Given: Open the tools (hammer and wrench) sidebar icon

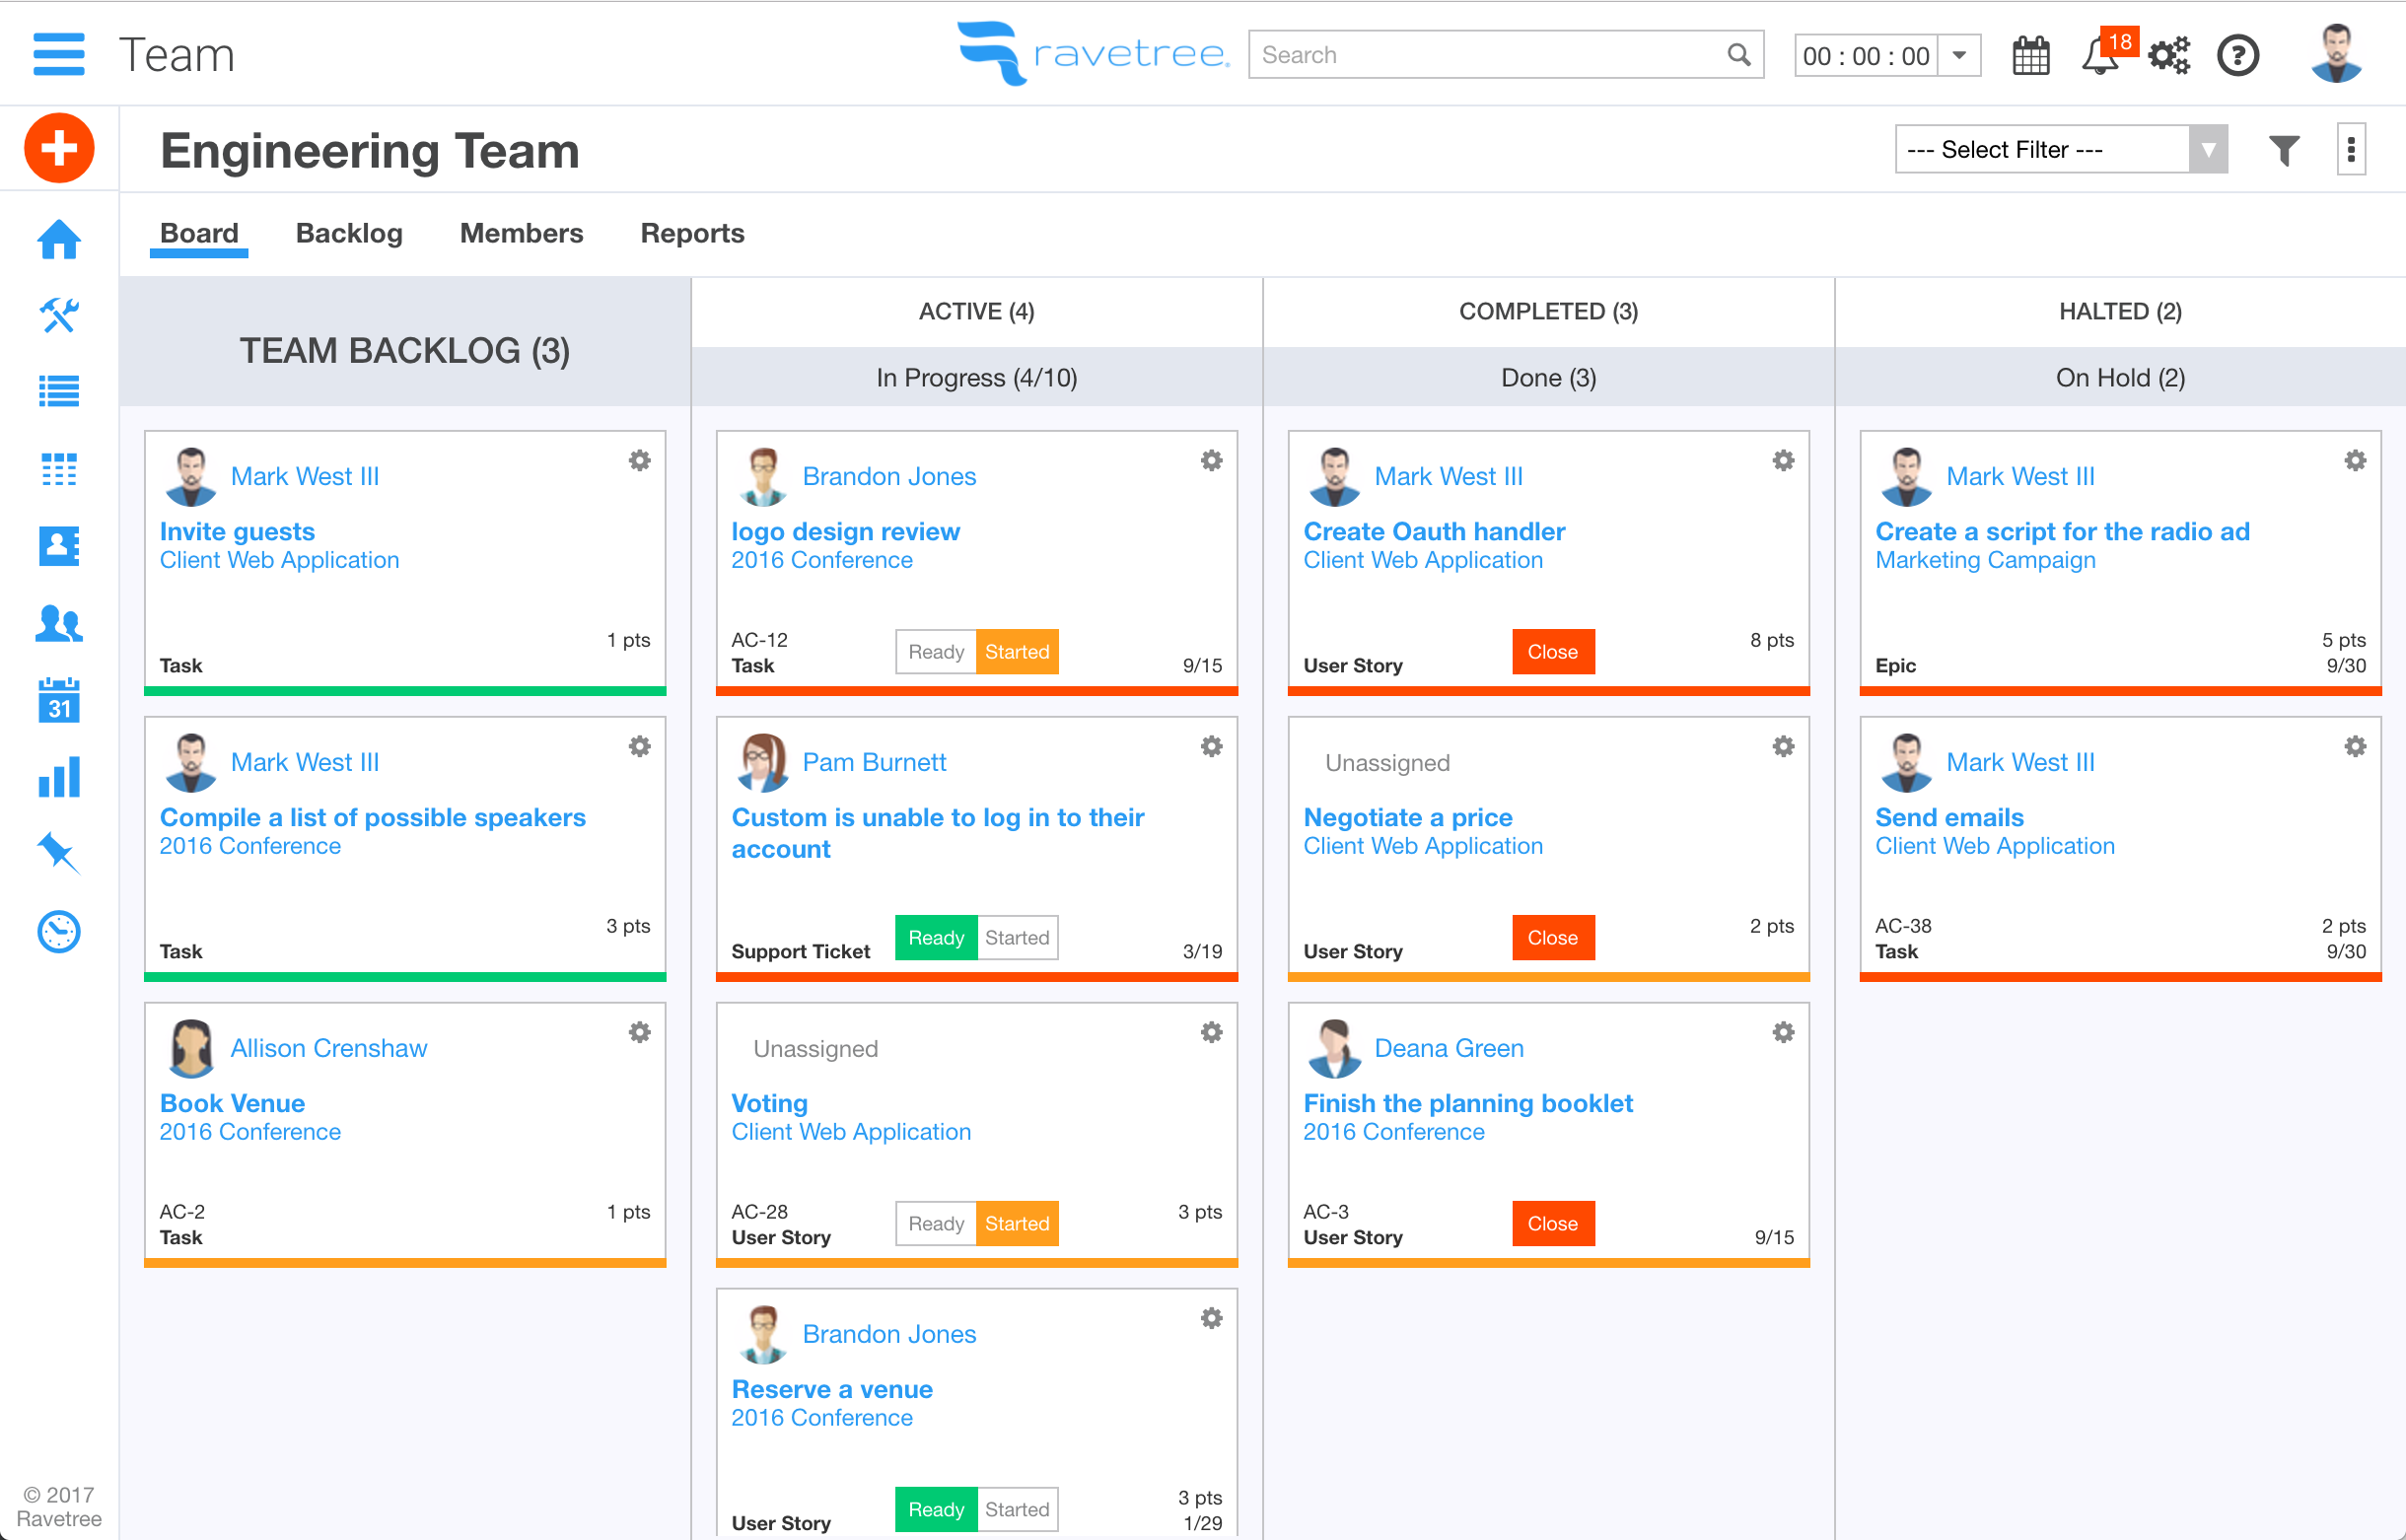Looking at the screenshot, I should [x=59, y=315].
